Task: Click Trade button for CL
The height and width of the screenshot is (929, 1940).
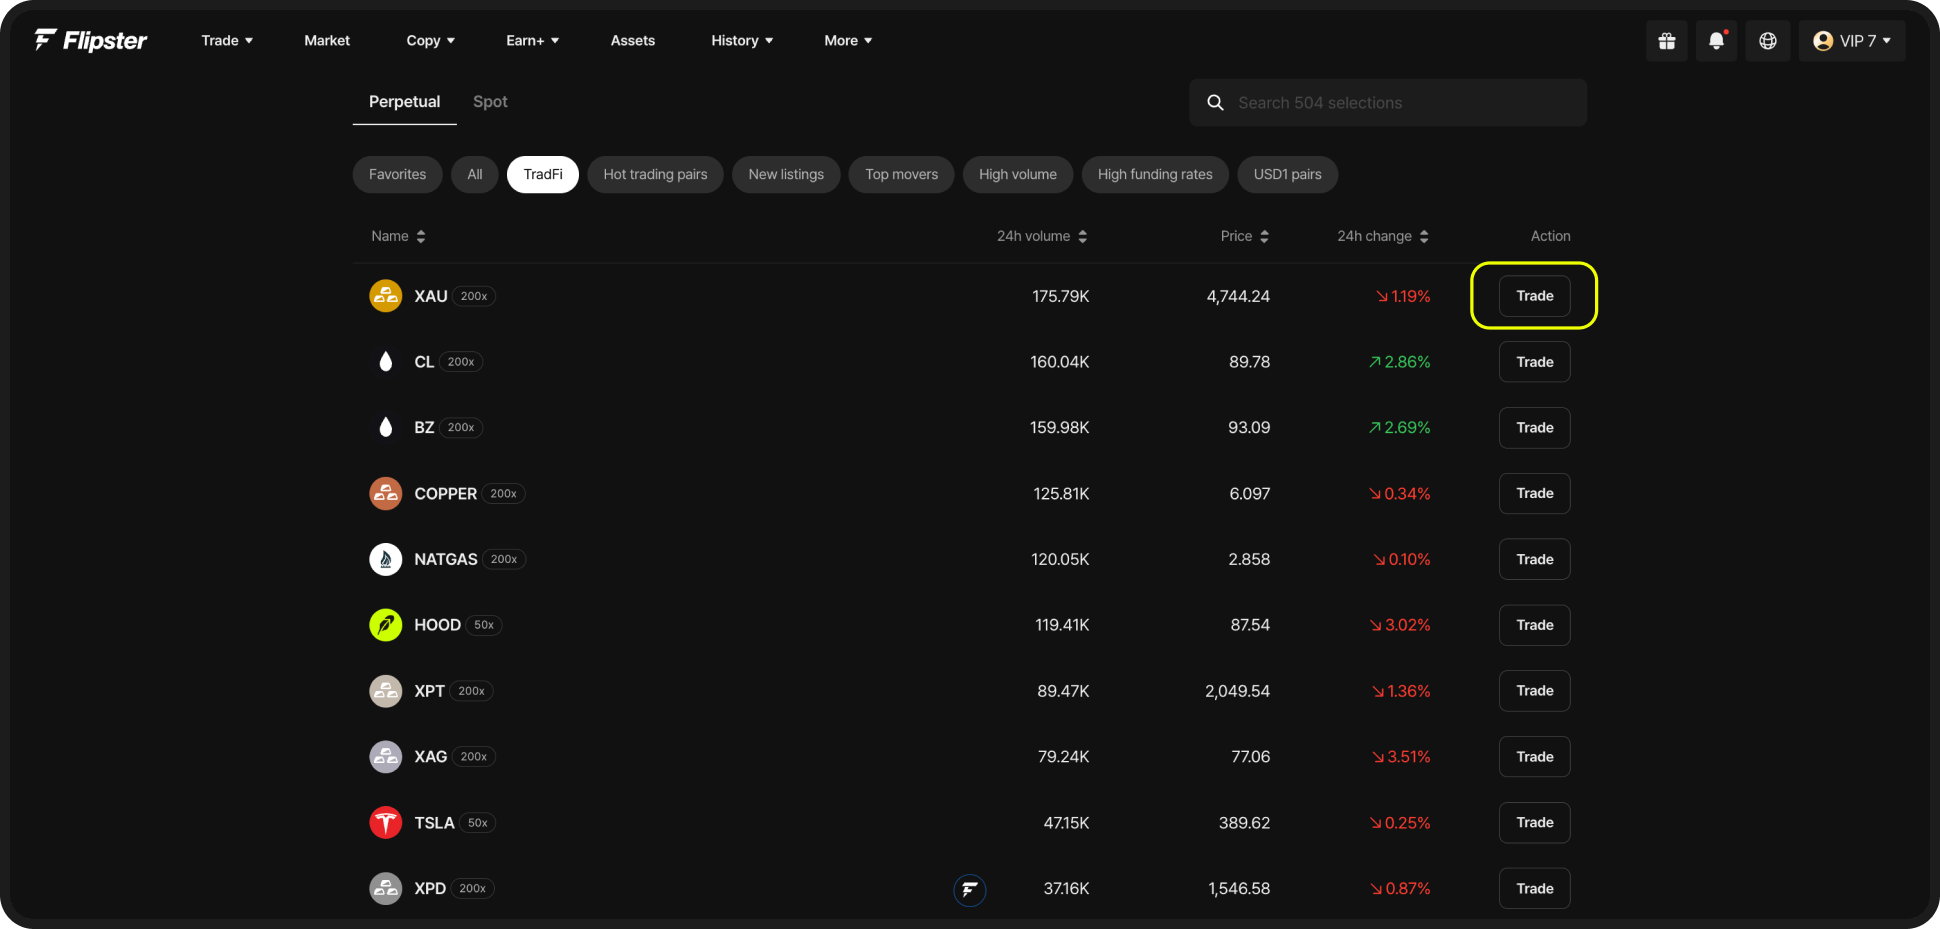Action: (1534, 362)
